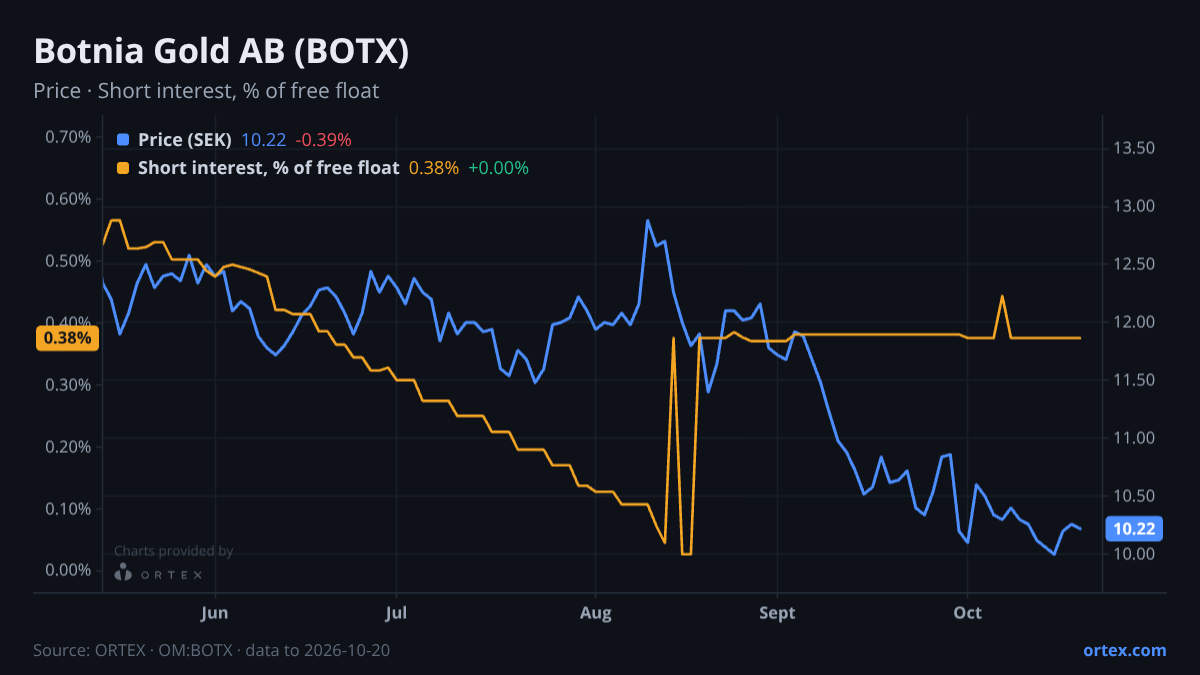The height and width of the screenshot is (675, 1200).
Task: Click the chart subtitle Price · Short interest
Action: (206, 91)
